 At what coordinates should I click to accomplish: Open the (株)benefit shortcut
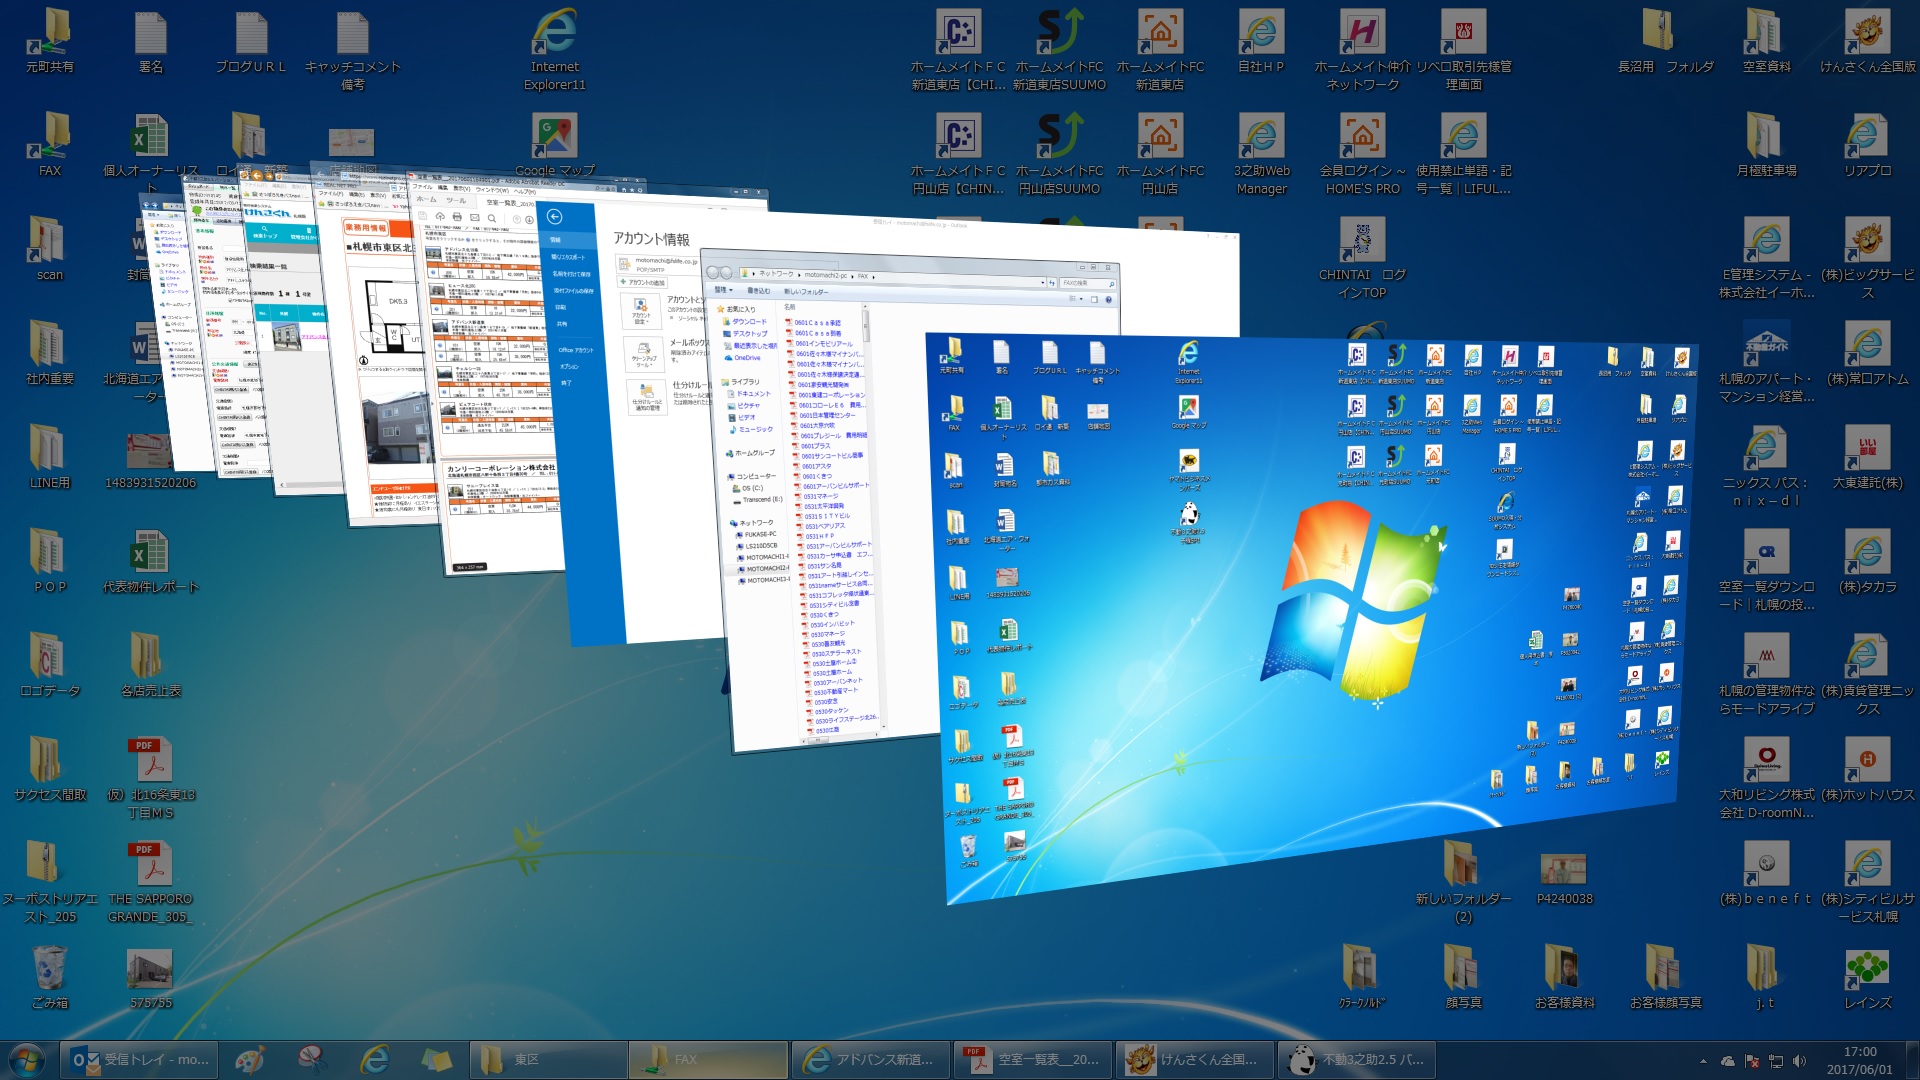pos(1766,874)
